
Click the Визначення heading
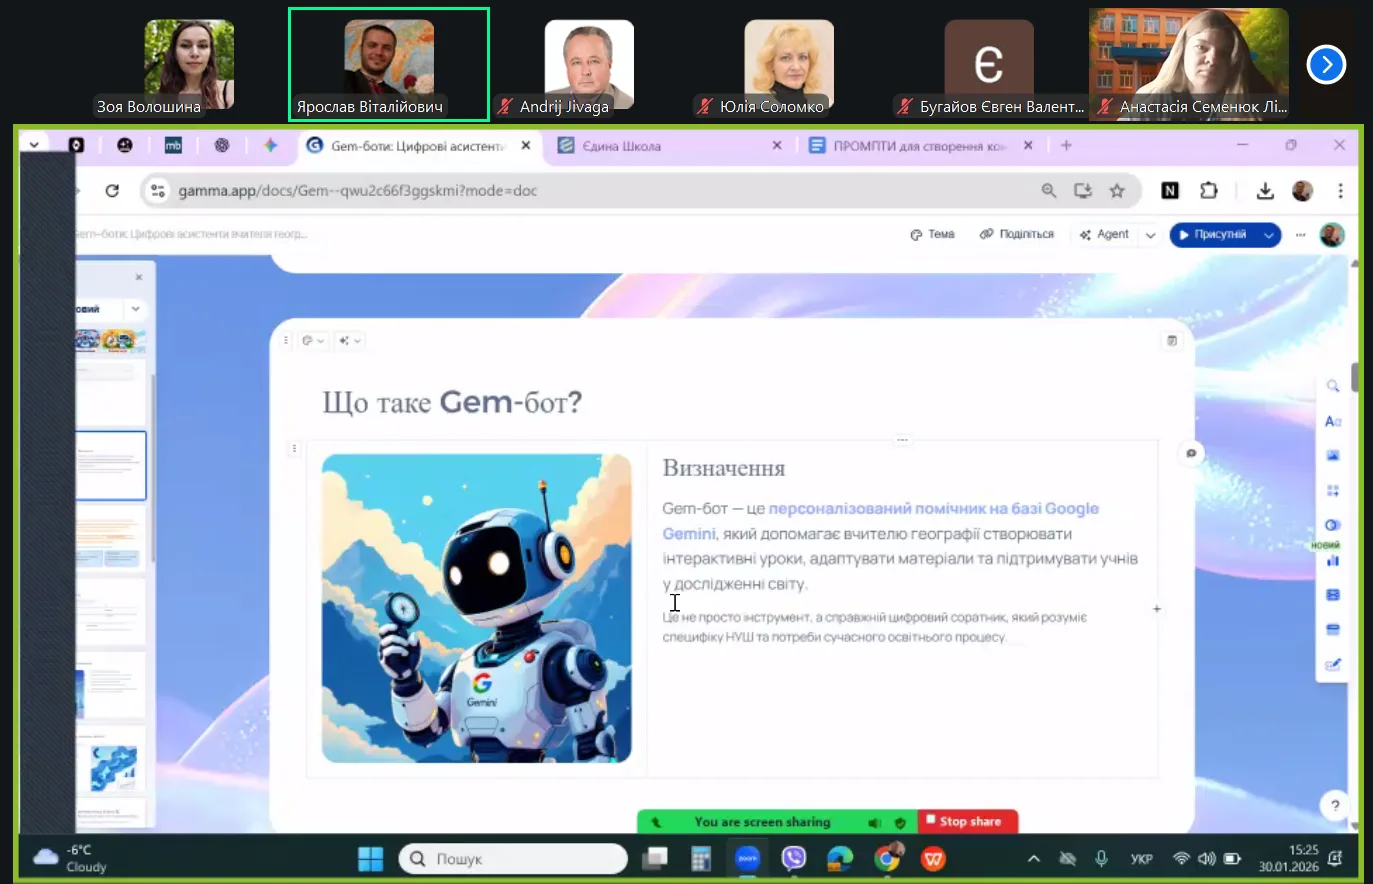(724, 468)
